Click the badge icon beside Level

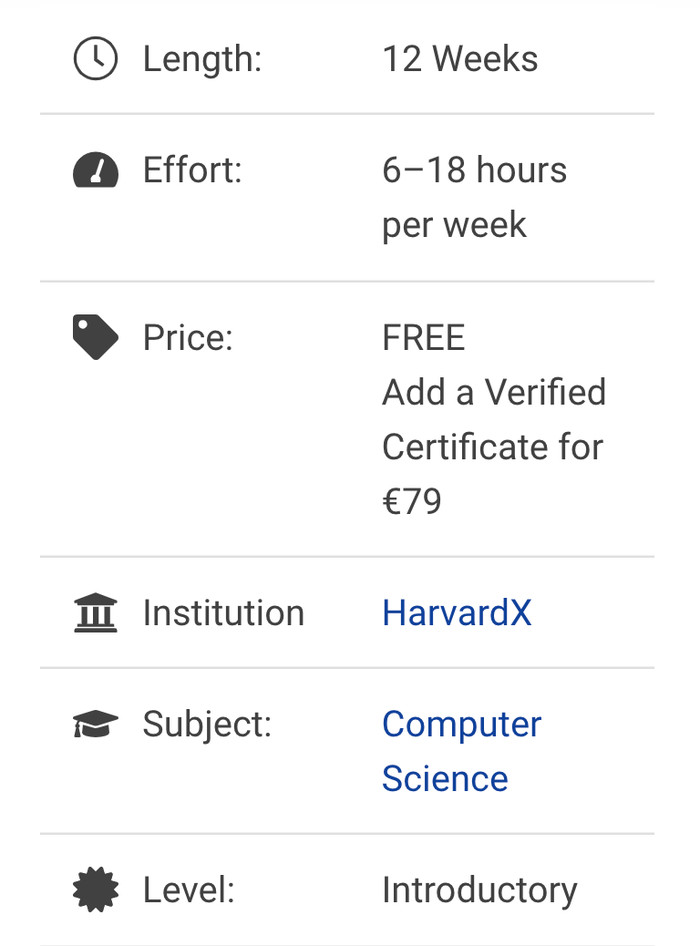tap(96, 889)
